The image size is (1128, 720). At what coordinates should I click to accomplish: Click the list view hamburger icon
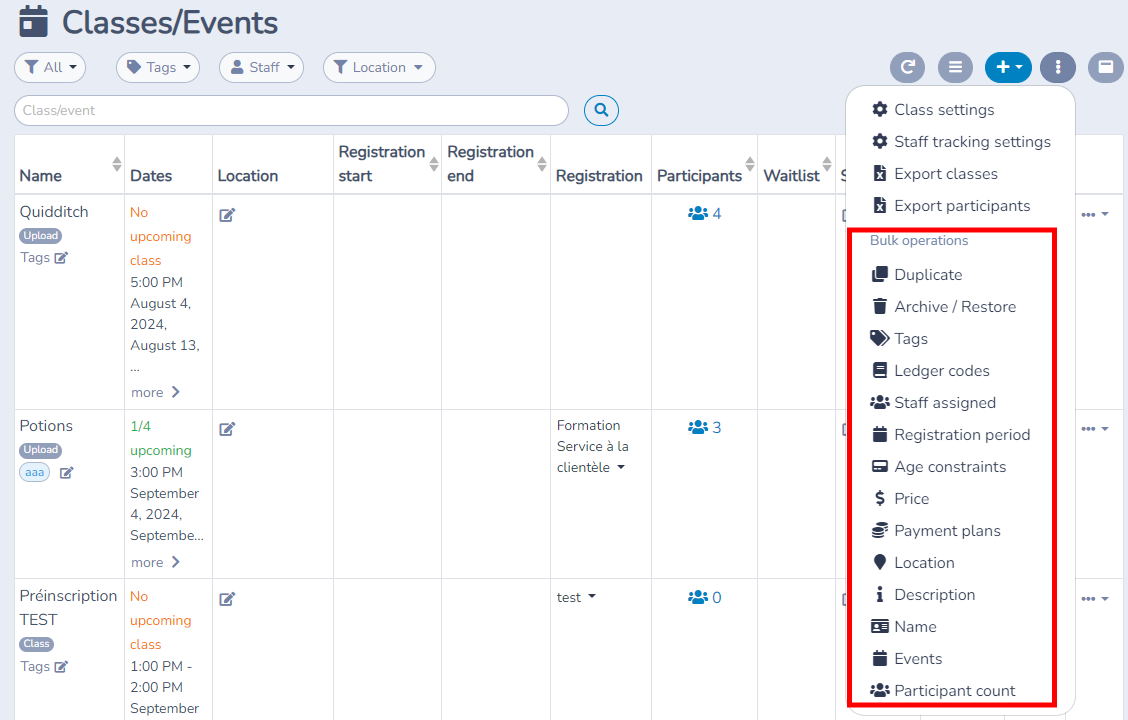point(955,68)
